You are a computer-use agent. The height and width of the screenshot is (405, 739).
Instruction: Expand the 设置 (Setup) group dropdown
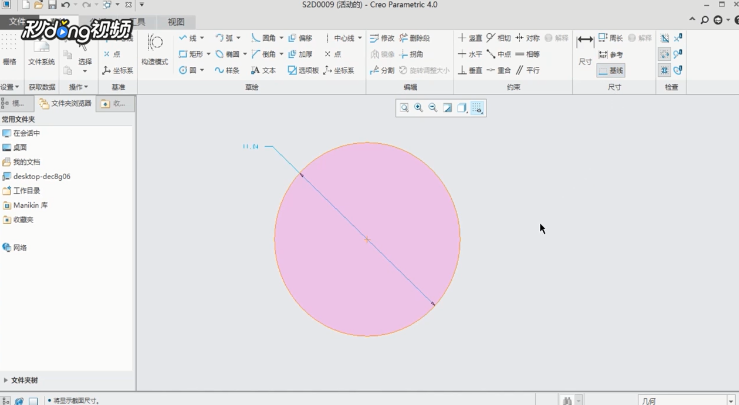10,87
